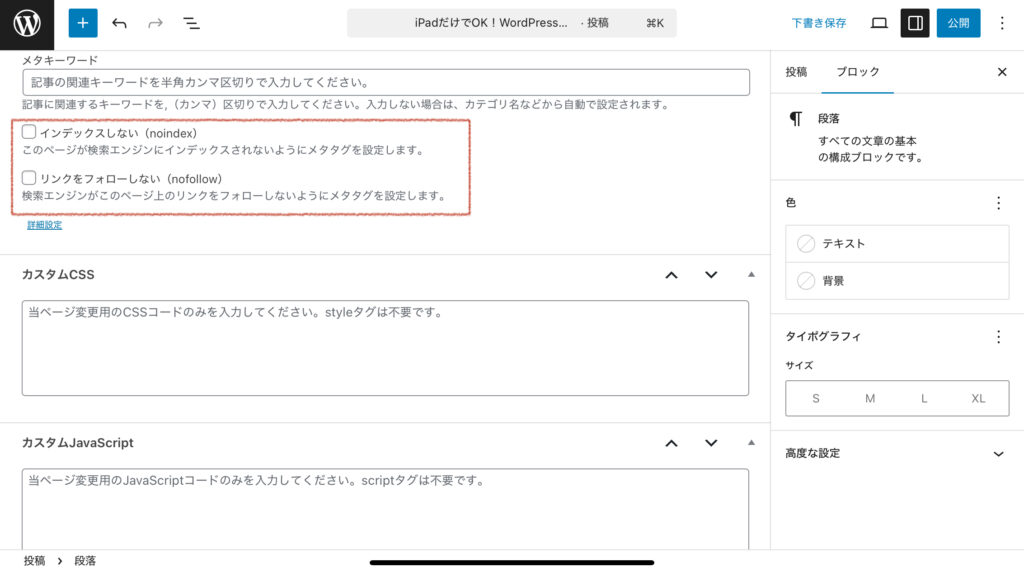This screenshot has width=1024, height=572.
Task: Move カスタムJavaScript panel down
Action: pos(711,443)
